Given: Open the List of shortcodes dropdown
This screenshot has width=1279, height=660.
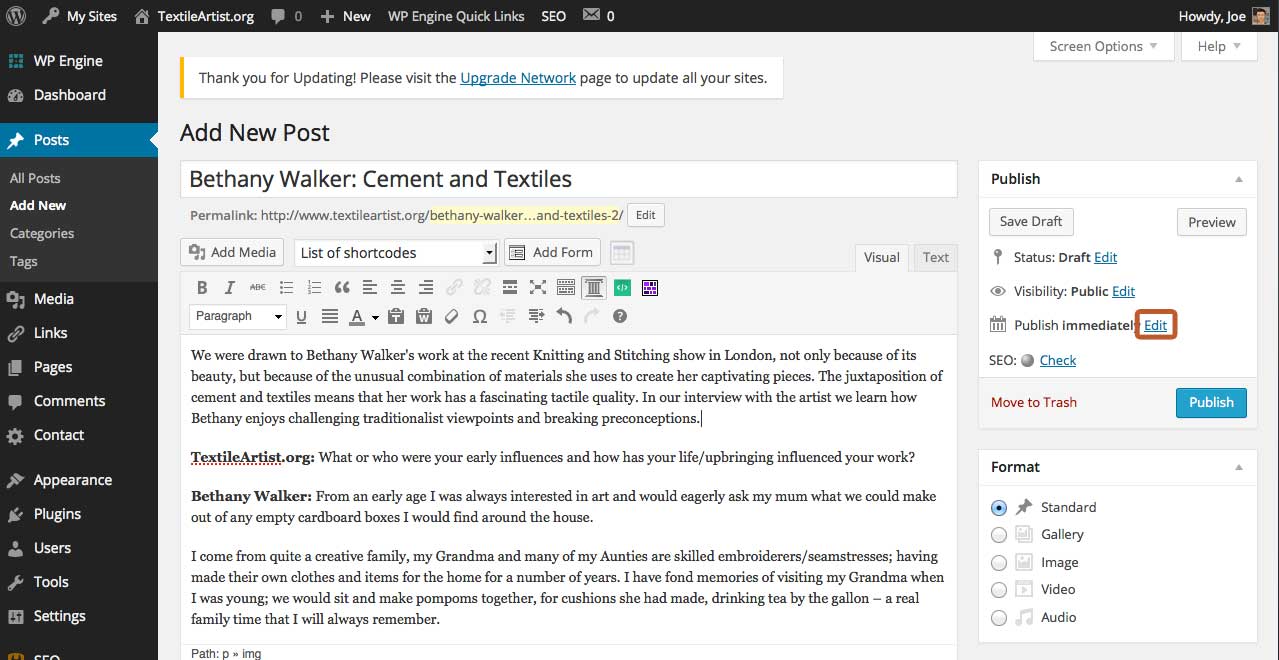Looking at the screenshot, I should 396,253.
